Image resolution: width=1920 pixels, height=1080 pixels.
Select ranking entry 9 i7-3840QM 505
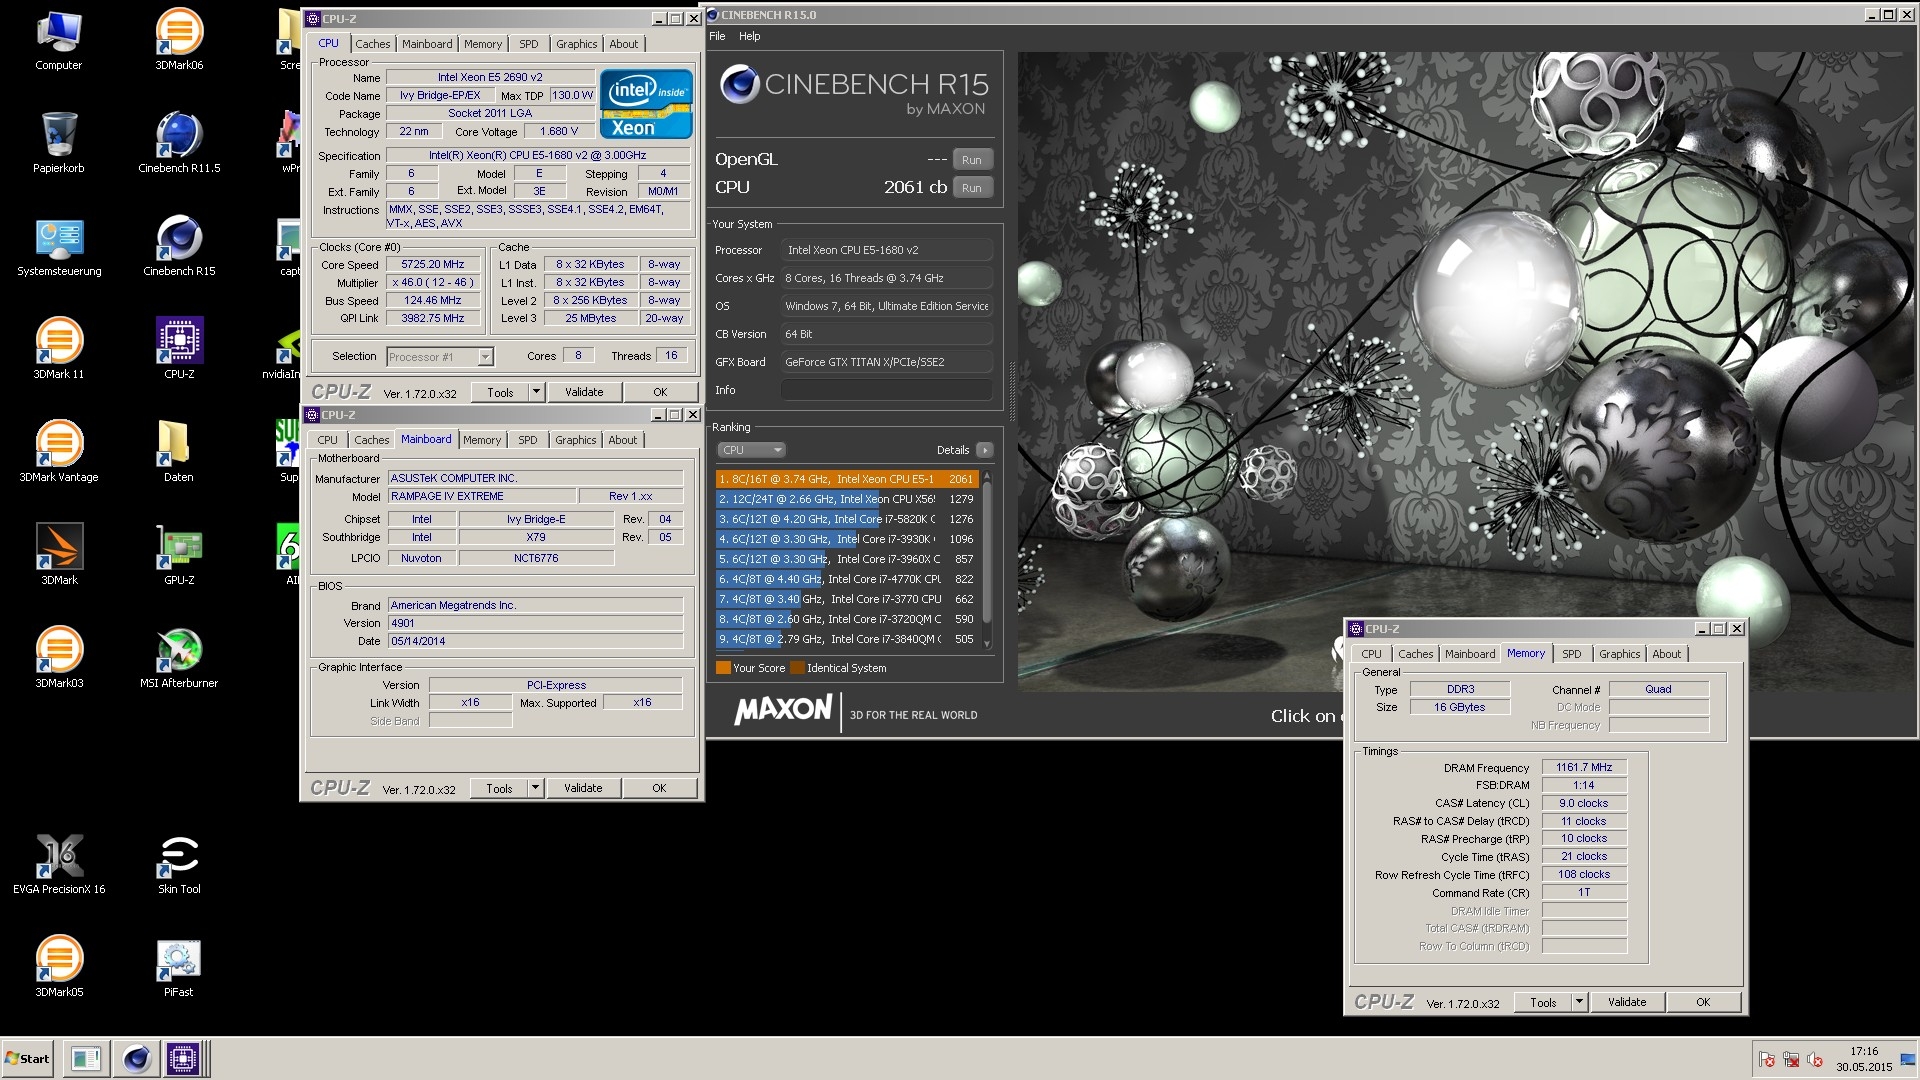point(846,639)
